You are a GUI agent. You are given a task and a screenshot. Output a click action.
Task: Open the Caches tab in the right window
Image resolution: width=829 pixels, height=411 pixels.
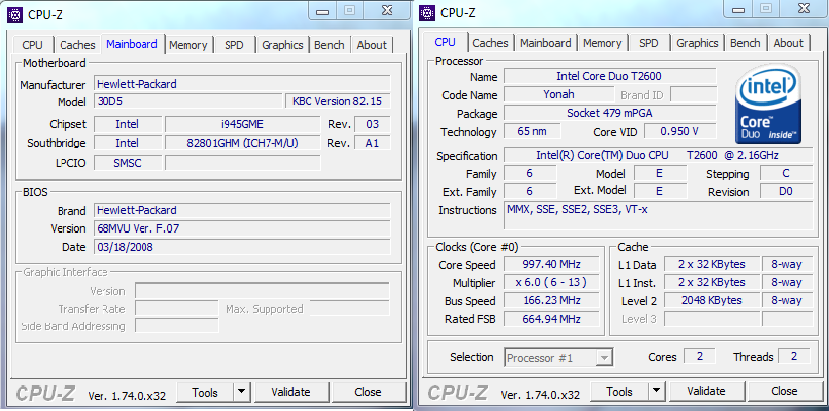point(491,43)
